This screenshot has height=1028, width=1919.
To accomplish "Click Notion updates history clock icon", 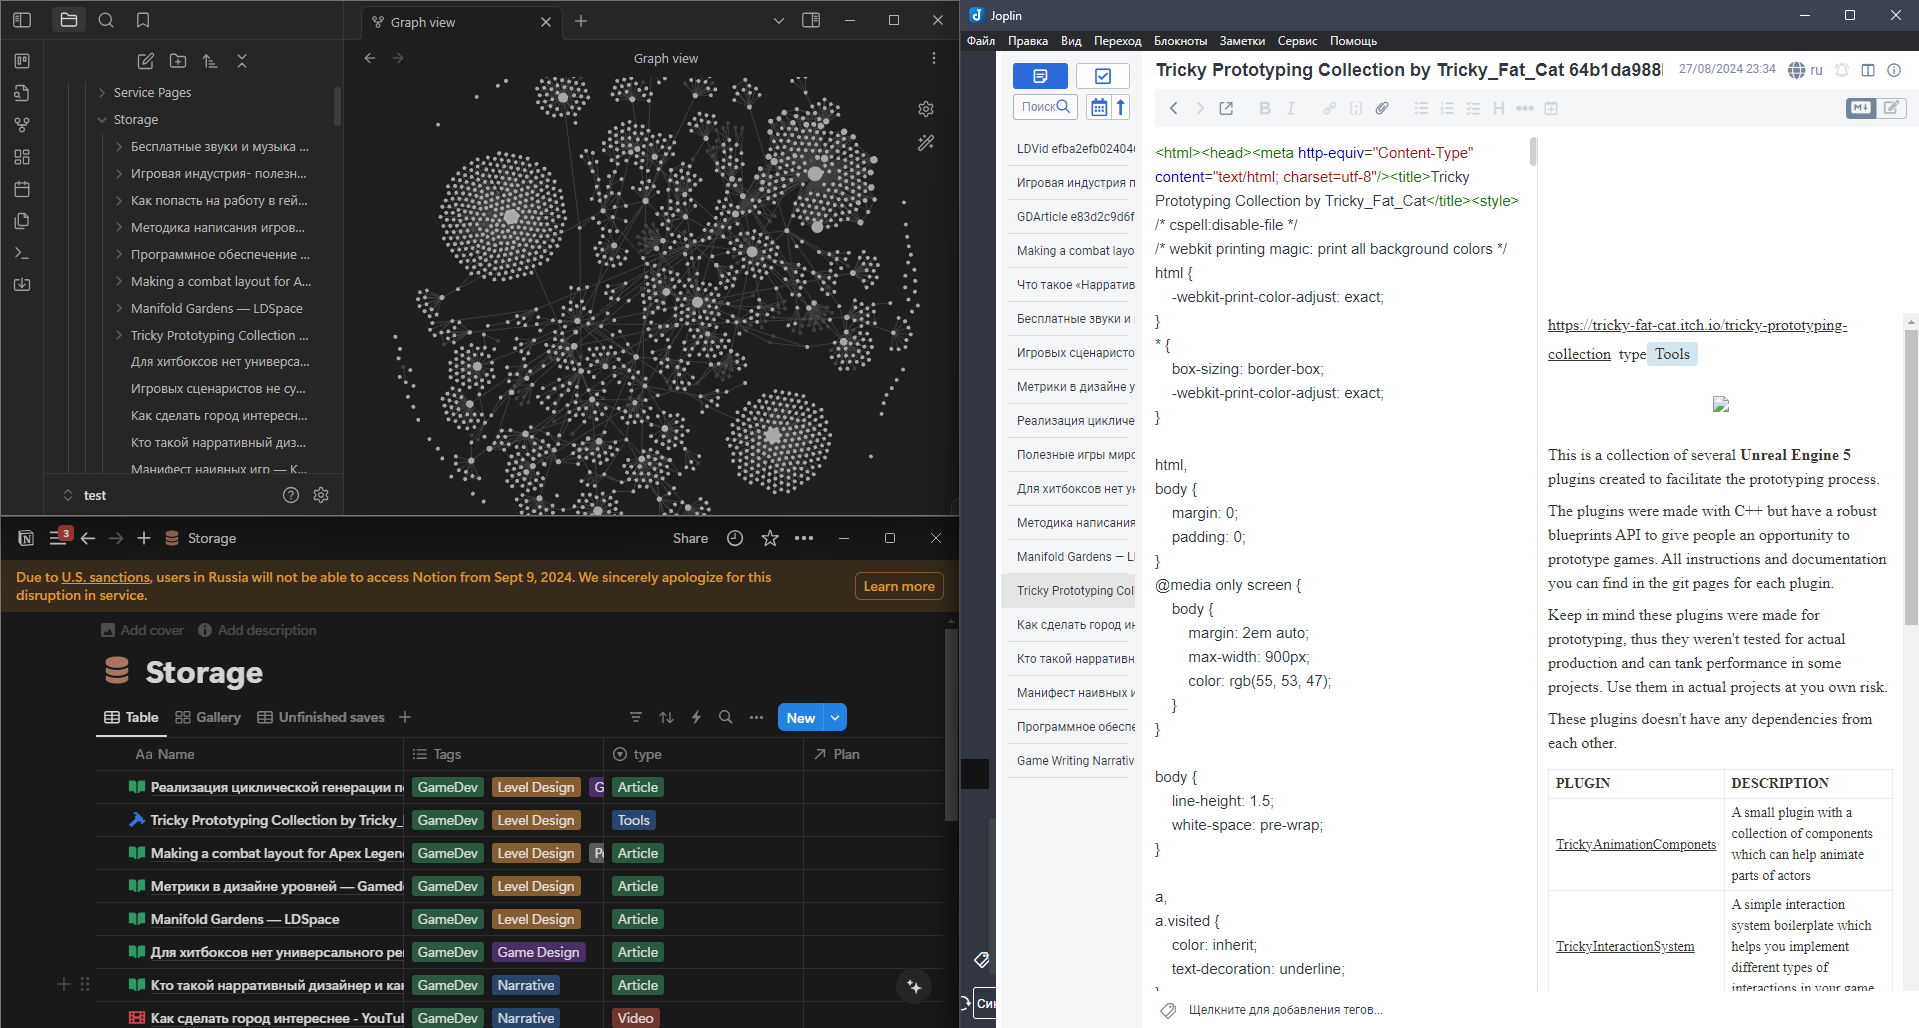I will point(735,538).
